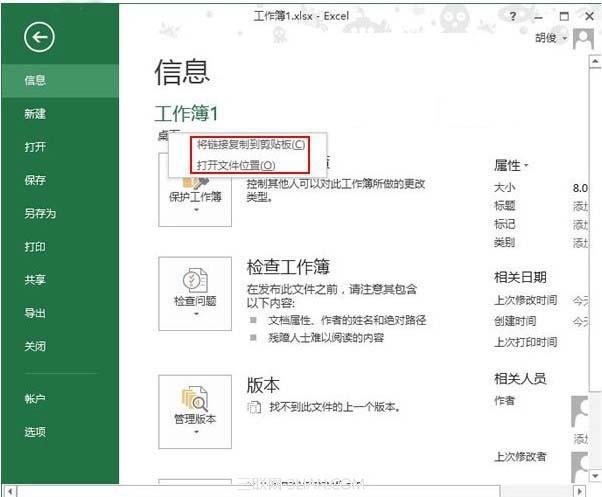Click the vertical scrollbar down arrow
Image resolution: width=602 pixels, height=497 pixels.
(595, 476)
